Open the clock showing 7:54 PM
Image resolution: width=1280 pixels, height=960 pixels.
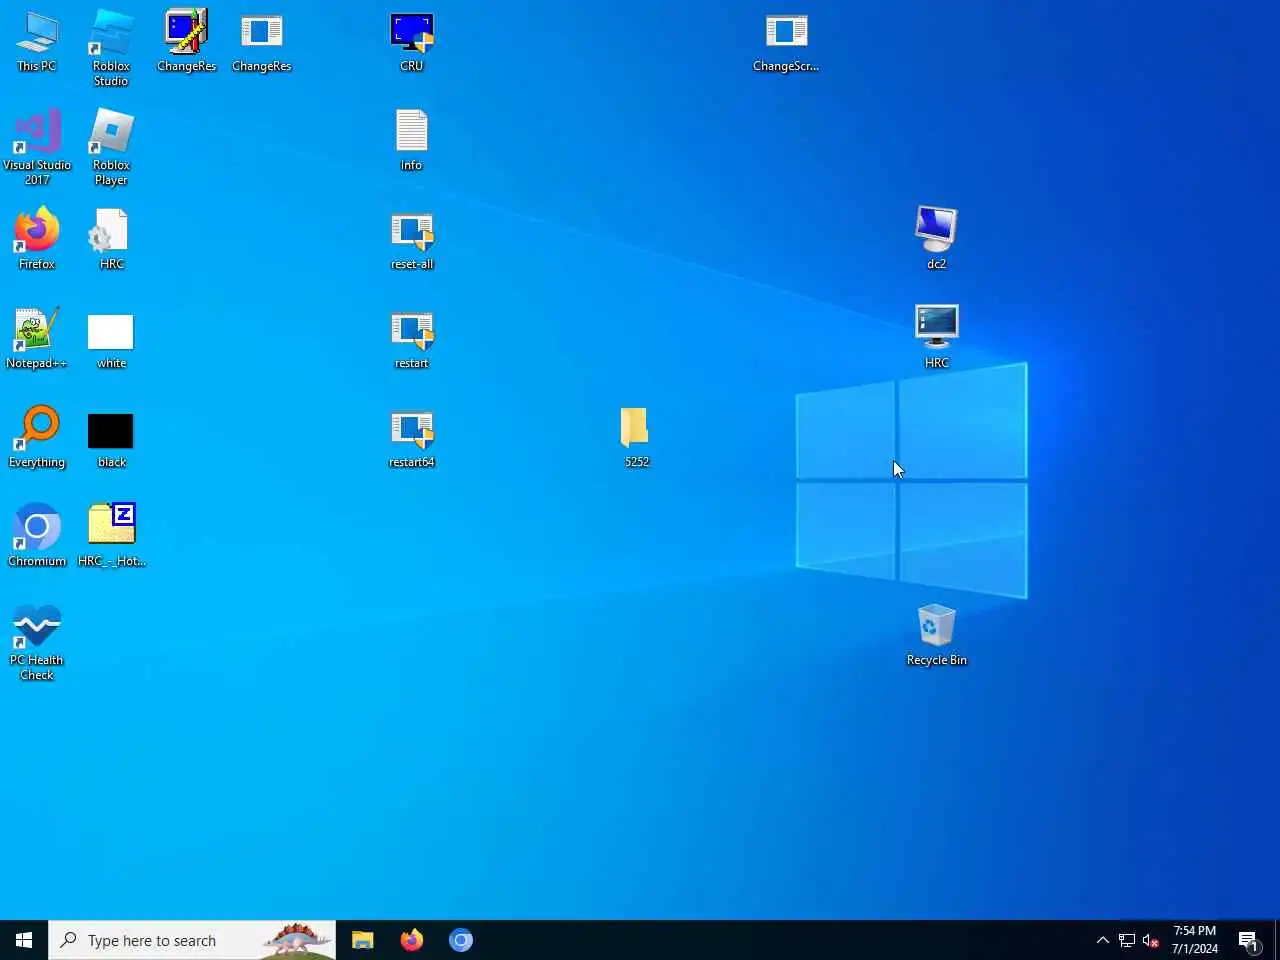coord(1195,940)
